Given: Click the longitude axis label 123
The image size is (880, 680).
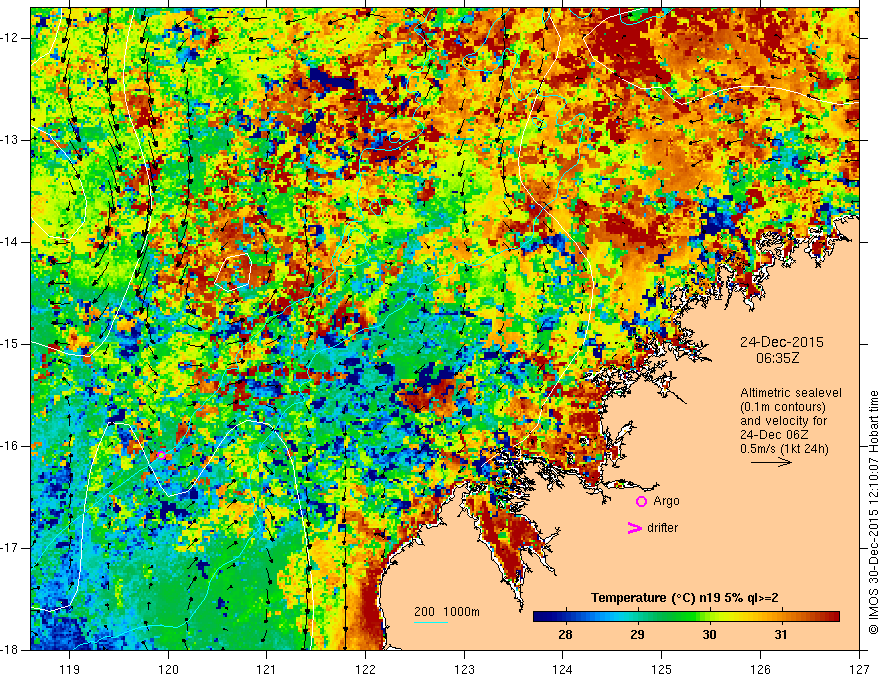Looking at the screenshot, I should (464, 669).
